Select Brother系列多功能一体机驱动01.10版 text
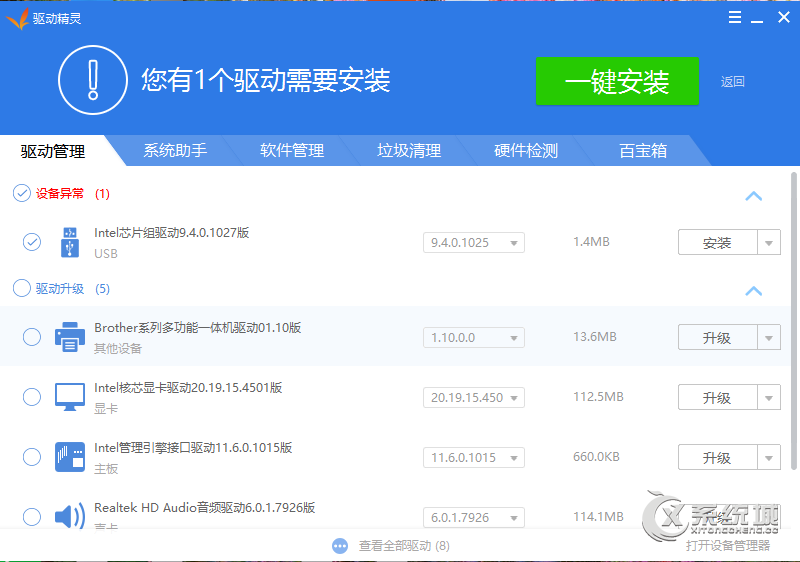The width and height of the screenshot is (800, 562). (x=197, y=327)
